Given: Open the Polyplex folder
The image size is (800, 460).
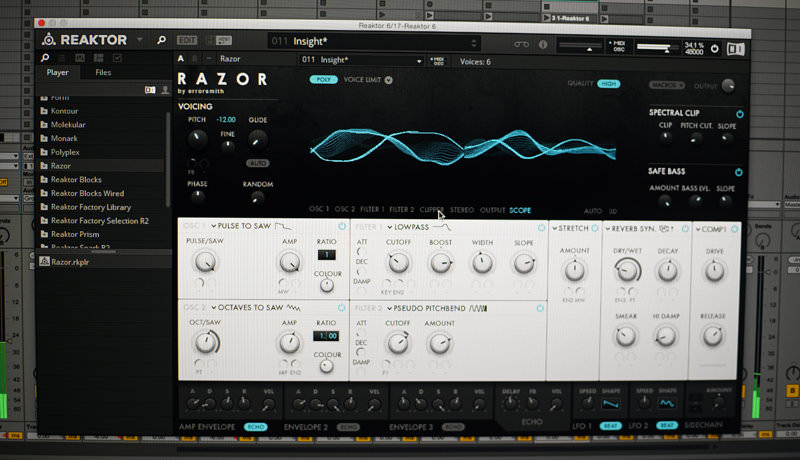Looking at the screenshot, I should pos(65,152).
